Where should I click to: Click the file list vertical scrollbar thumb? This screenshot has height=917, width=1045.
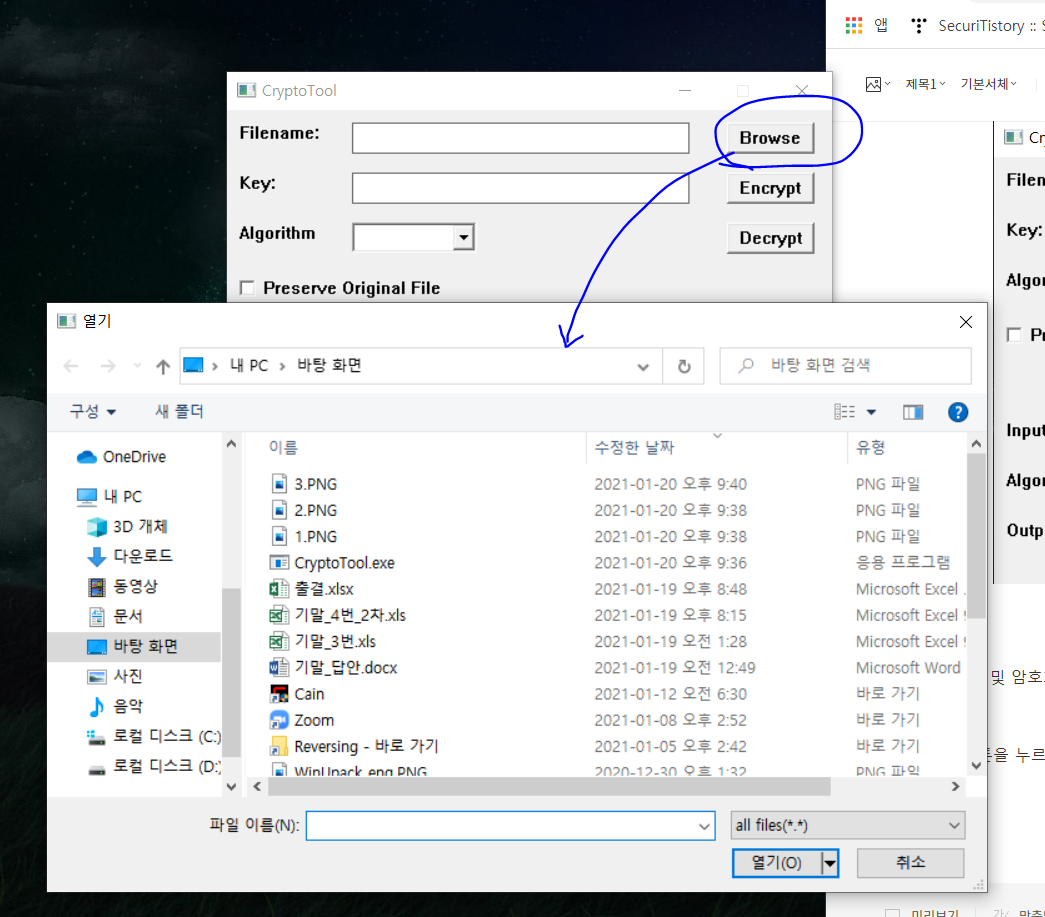point(976,536)
